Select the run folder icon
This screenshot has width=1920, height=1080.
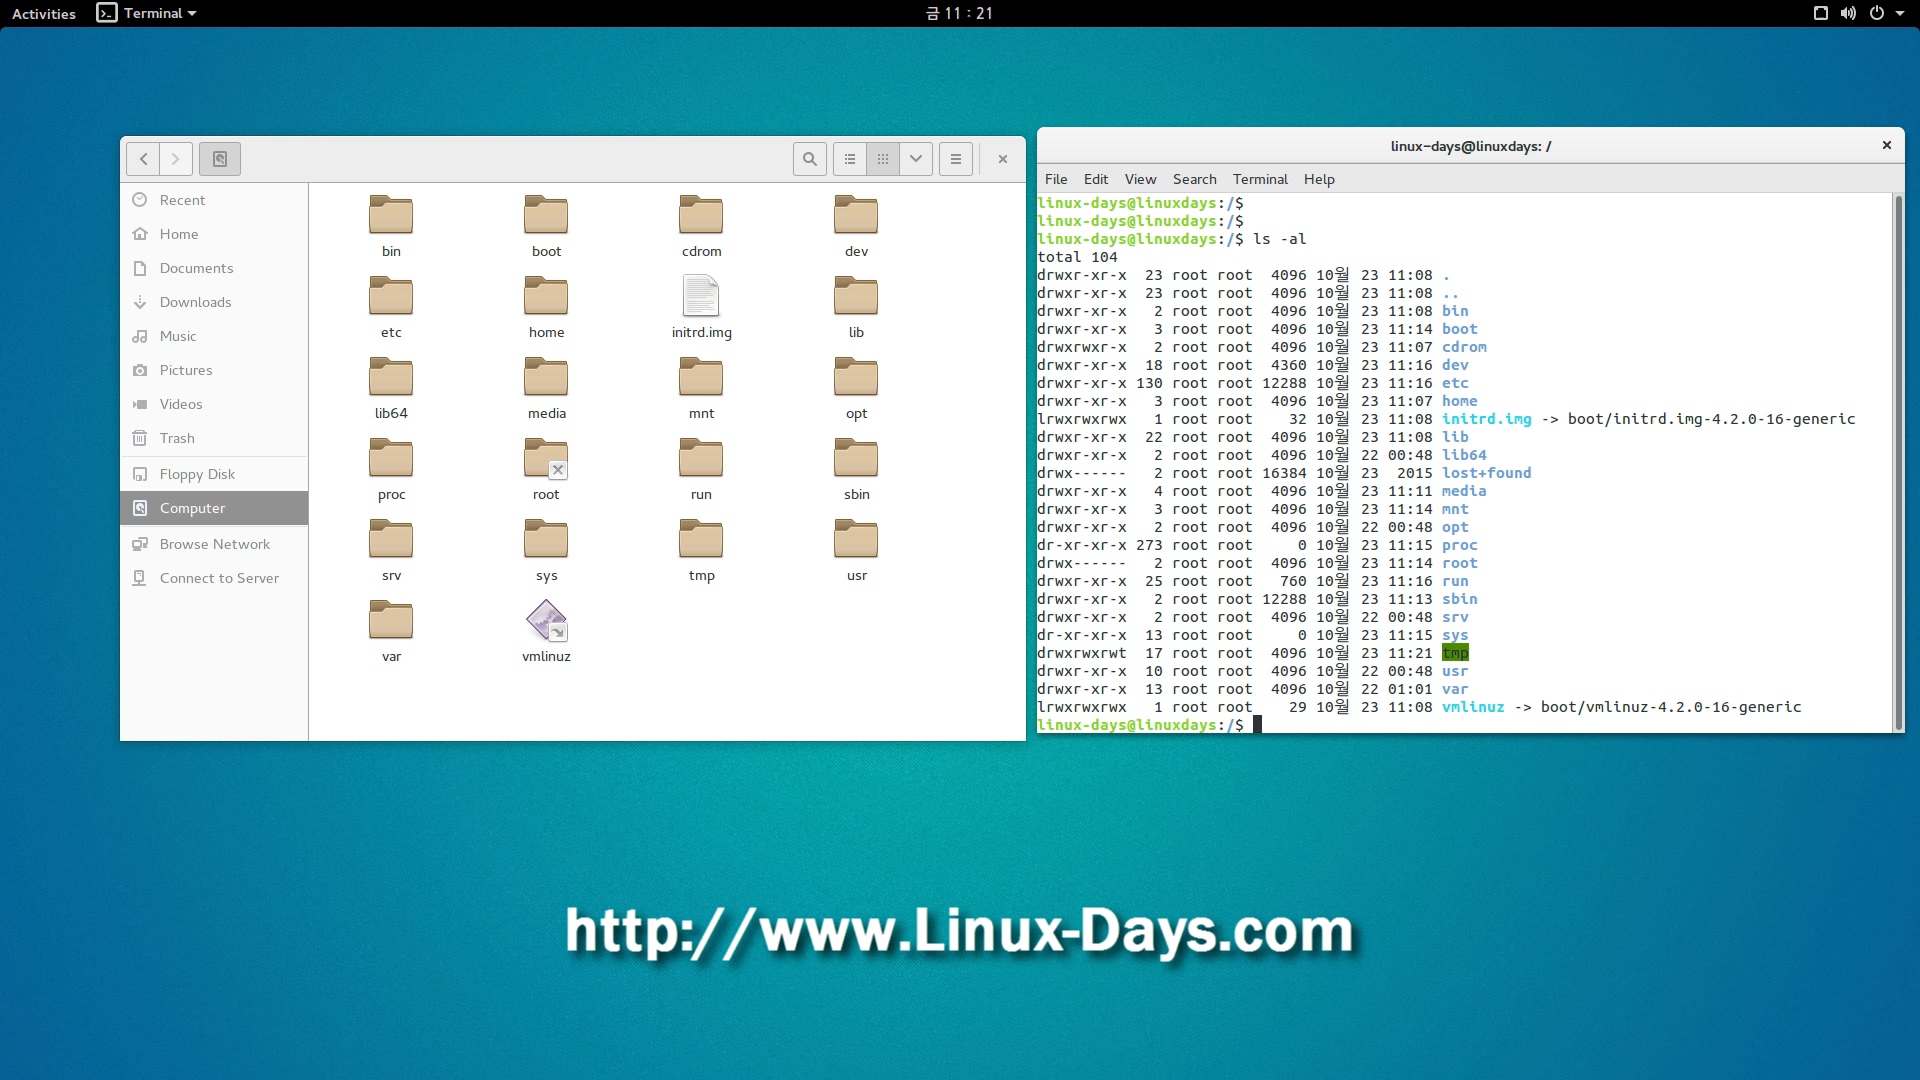pos(701,459)
